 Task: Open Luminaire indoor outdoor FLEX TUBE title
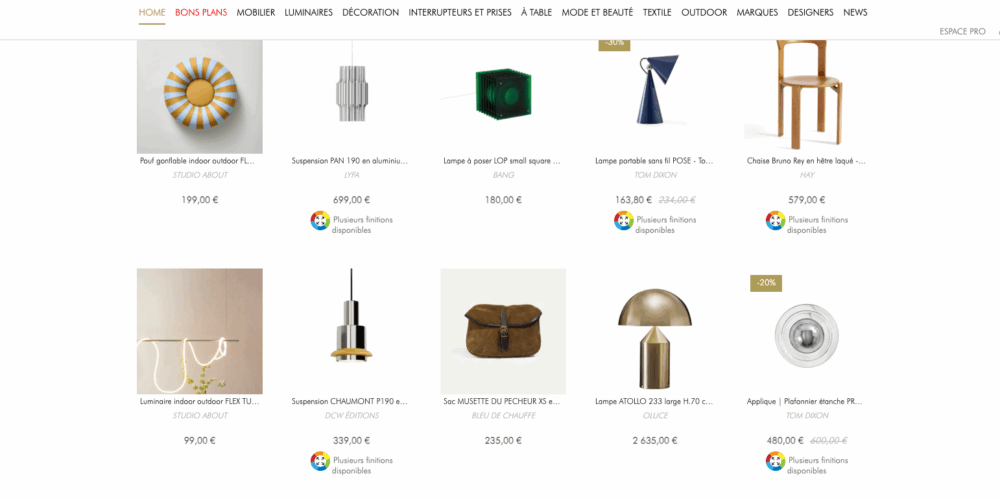(200, 402)
